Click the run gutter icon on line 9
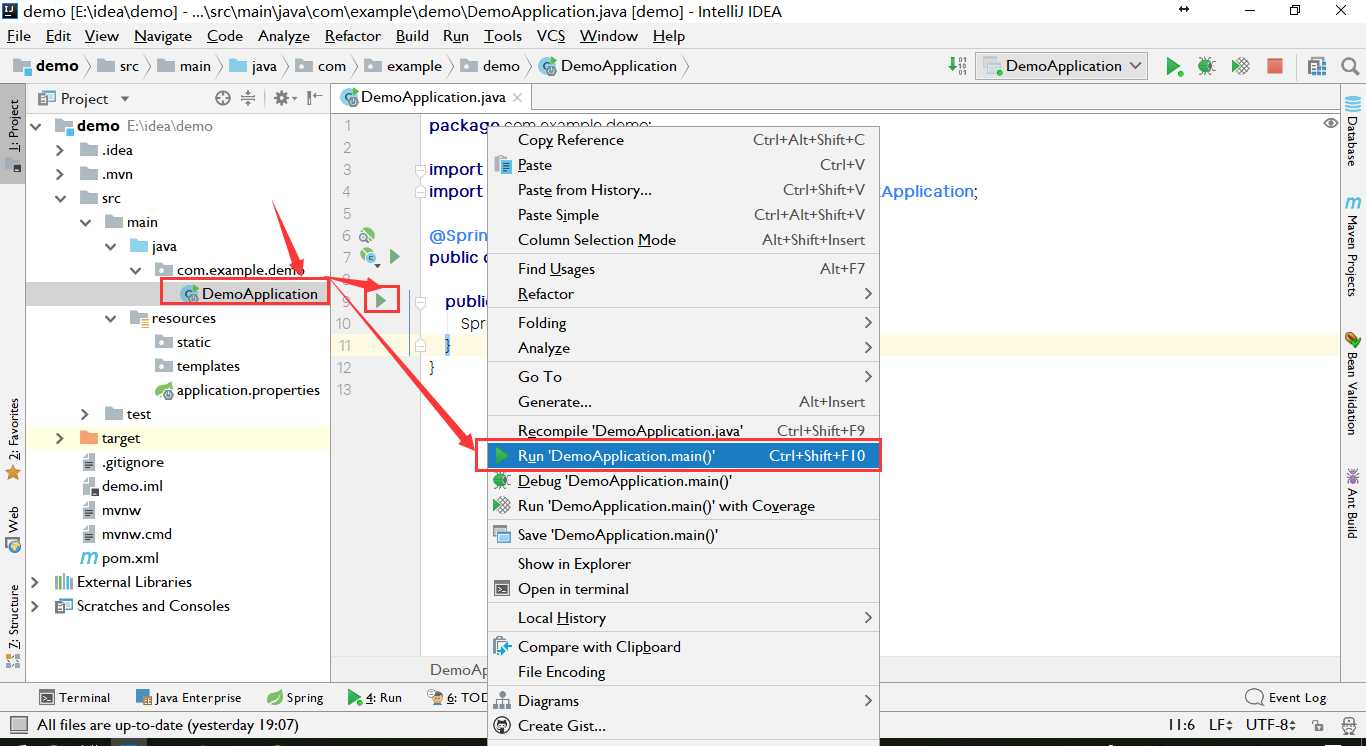The image size is (1366, 746). [381, 300]
